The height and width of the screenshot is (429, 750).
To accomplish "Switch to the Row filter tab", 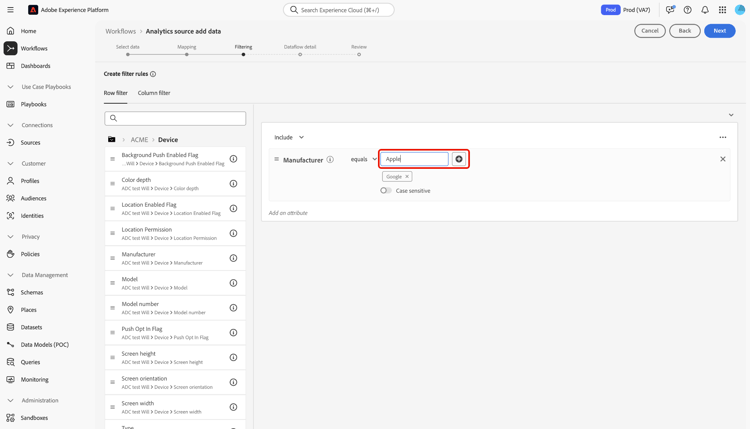I will point(116,93).
